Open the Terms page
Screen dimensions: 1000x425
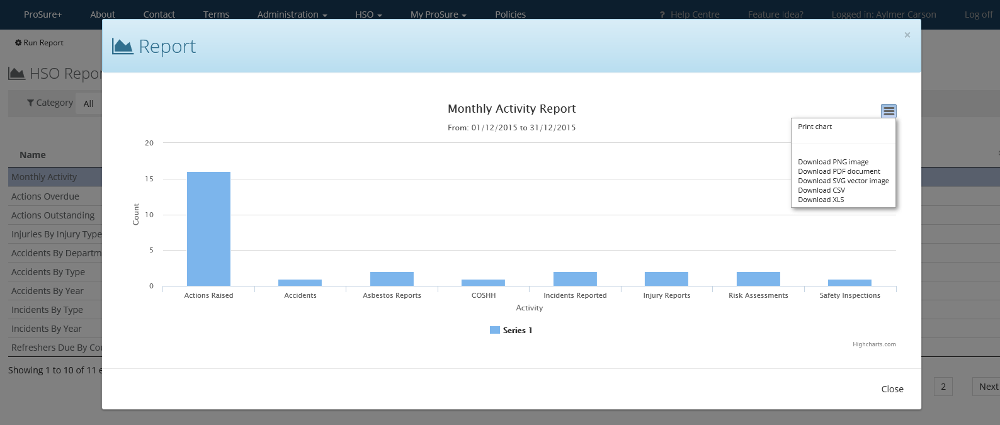point(216,15)
